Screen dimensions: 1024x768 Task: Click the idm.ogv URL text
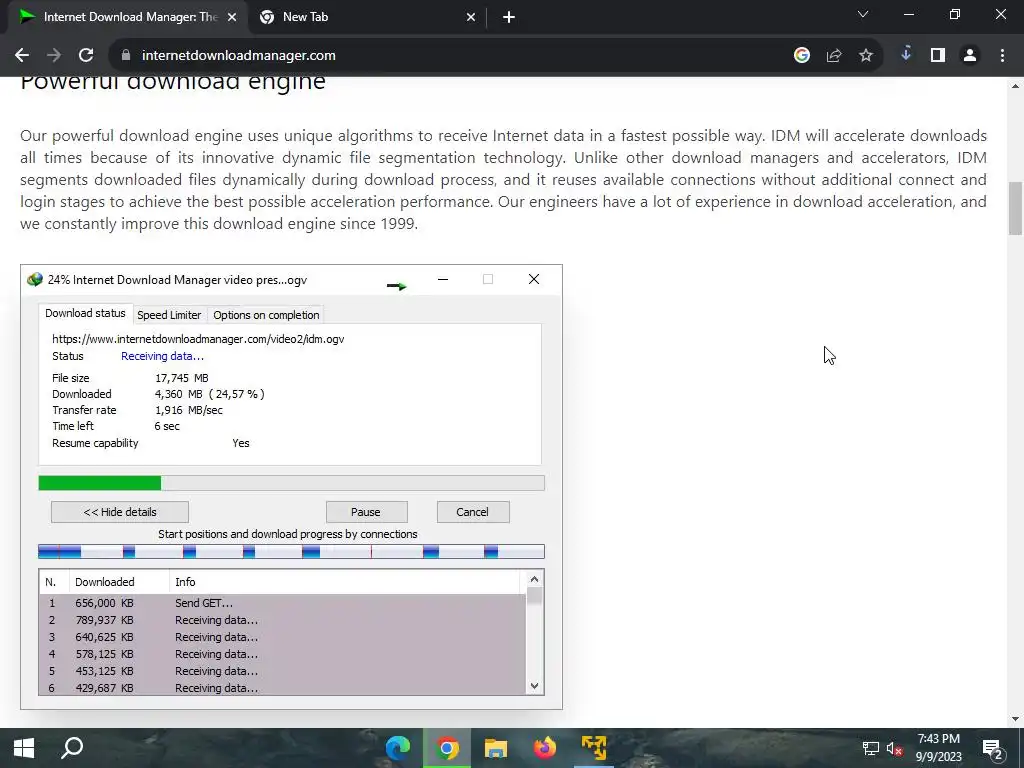click(198, 339)
